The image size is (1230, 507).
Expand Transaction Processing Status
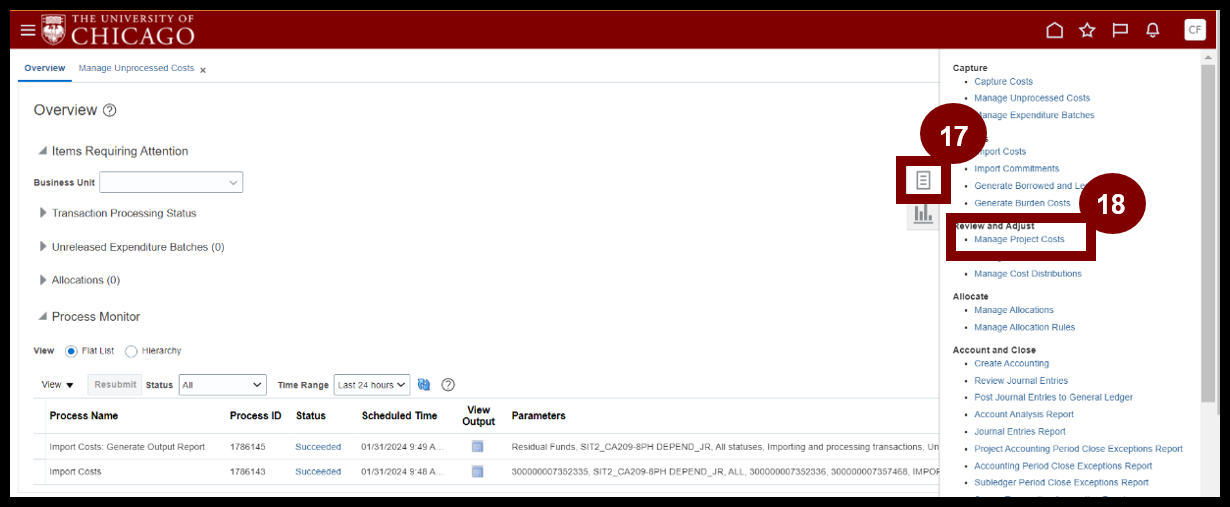coord(43,213)
